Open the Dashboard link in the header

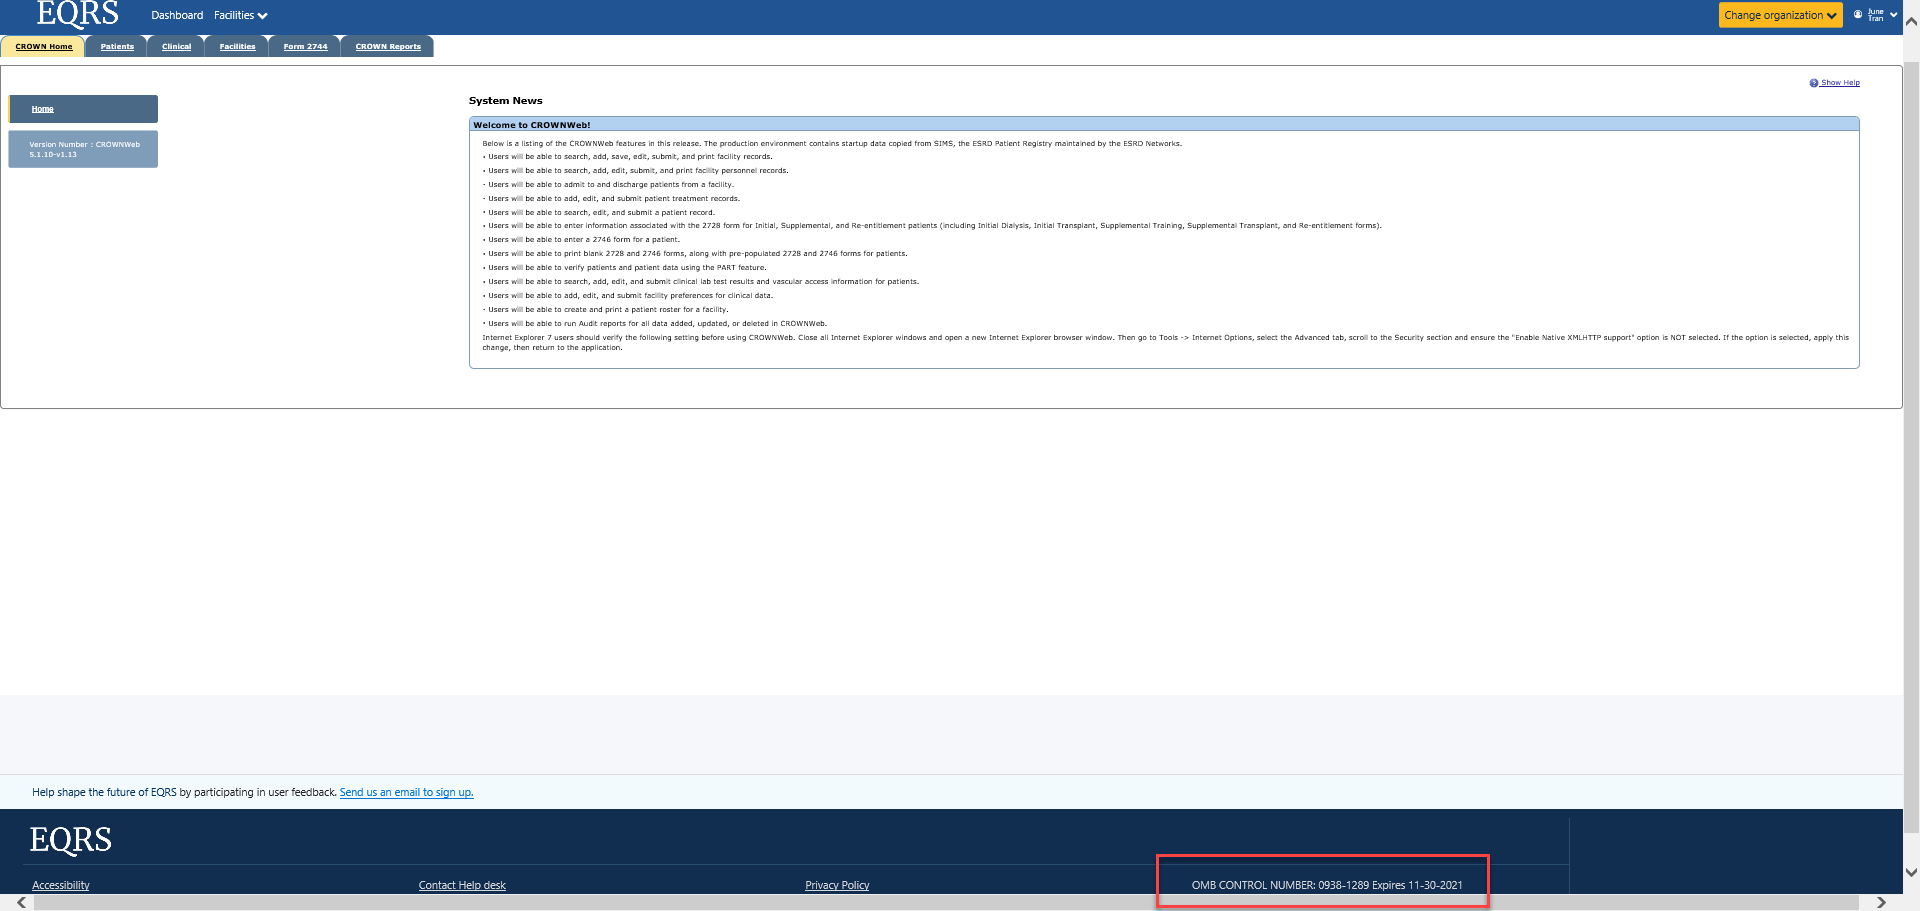177,16
